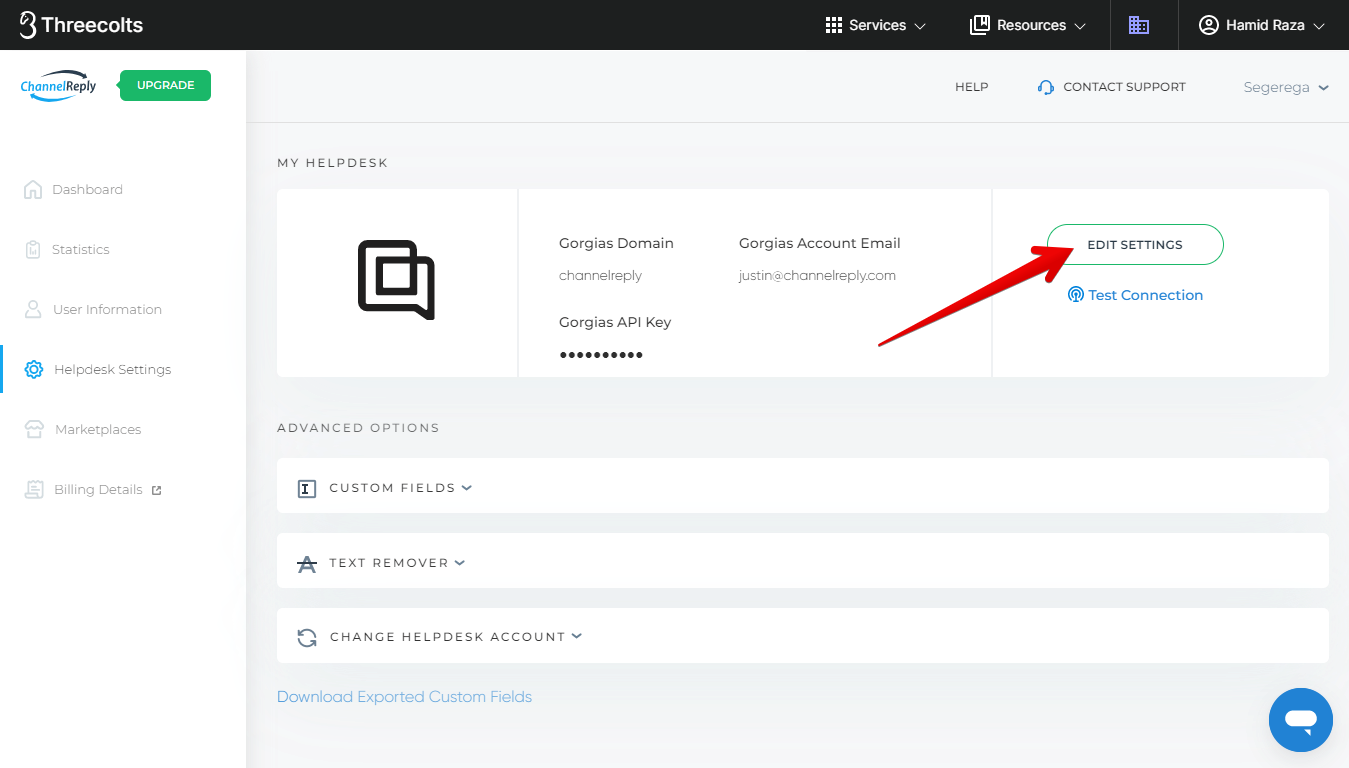Viewport: 1349px width, 768px height.
Task: Click the Statistics clipboard icon
Action: [33, 249]
